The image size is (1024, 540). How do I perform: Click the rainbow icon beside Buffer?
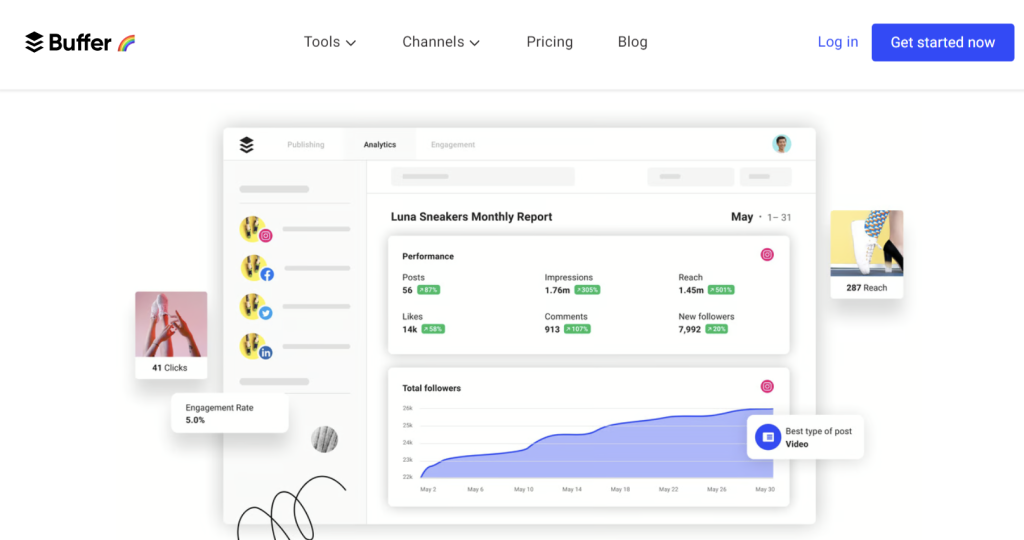(127, 43)
